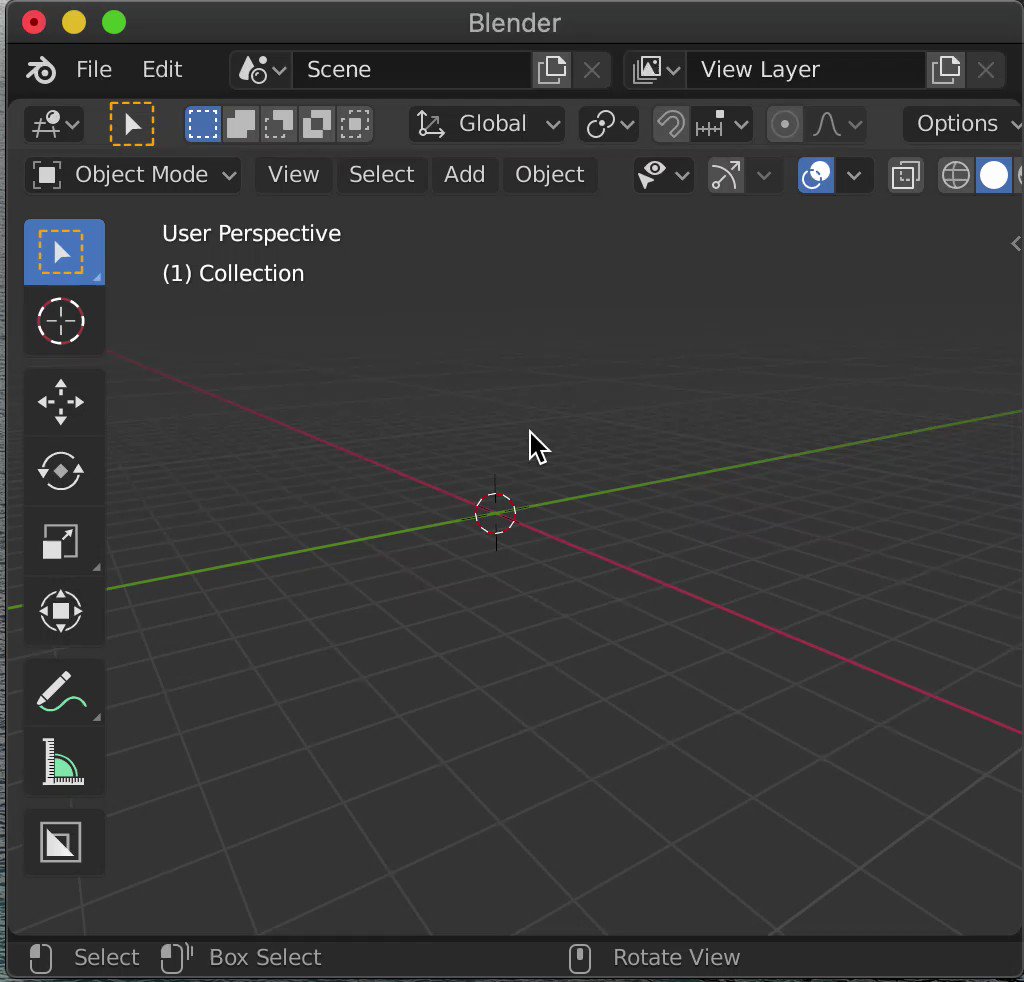Open the transform pivot point dropdown
The height and width of the screenshot is (982, 1024).
click(x=609, y=124)
